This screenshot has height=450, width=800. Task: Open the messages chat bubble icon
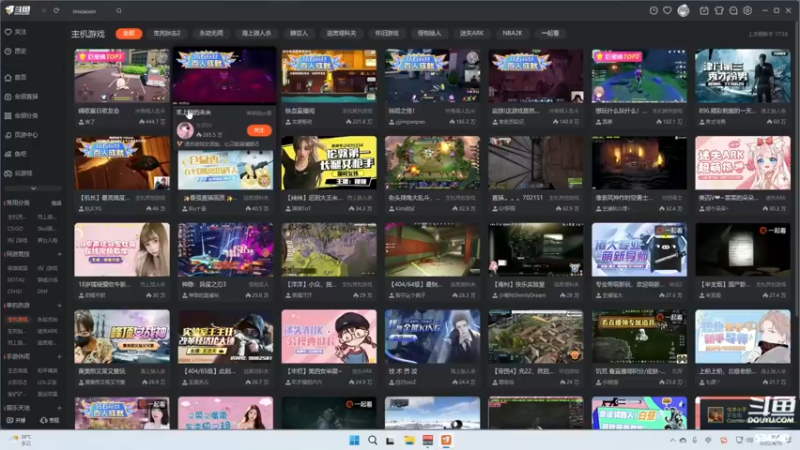coord(733,10)
